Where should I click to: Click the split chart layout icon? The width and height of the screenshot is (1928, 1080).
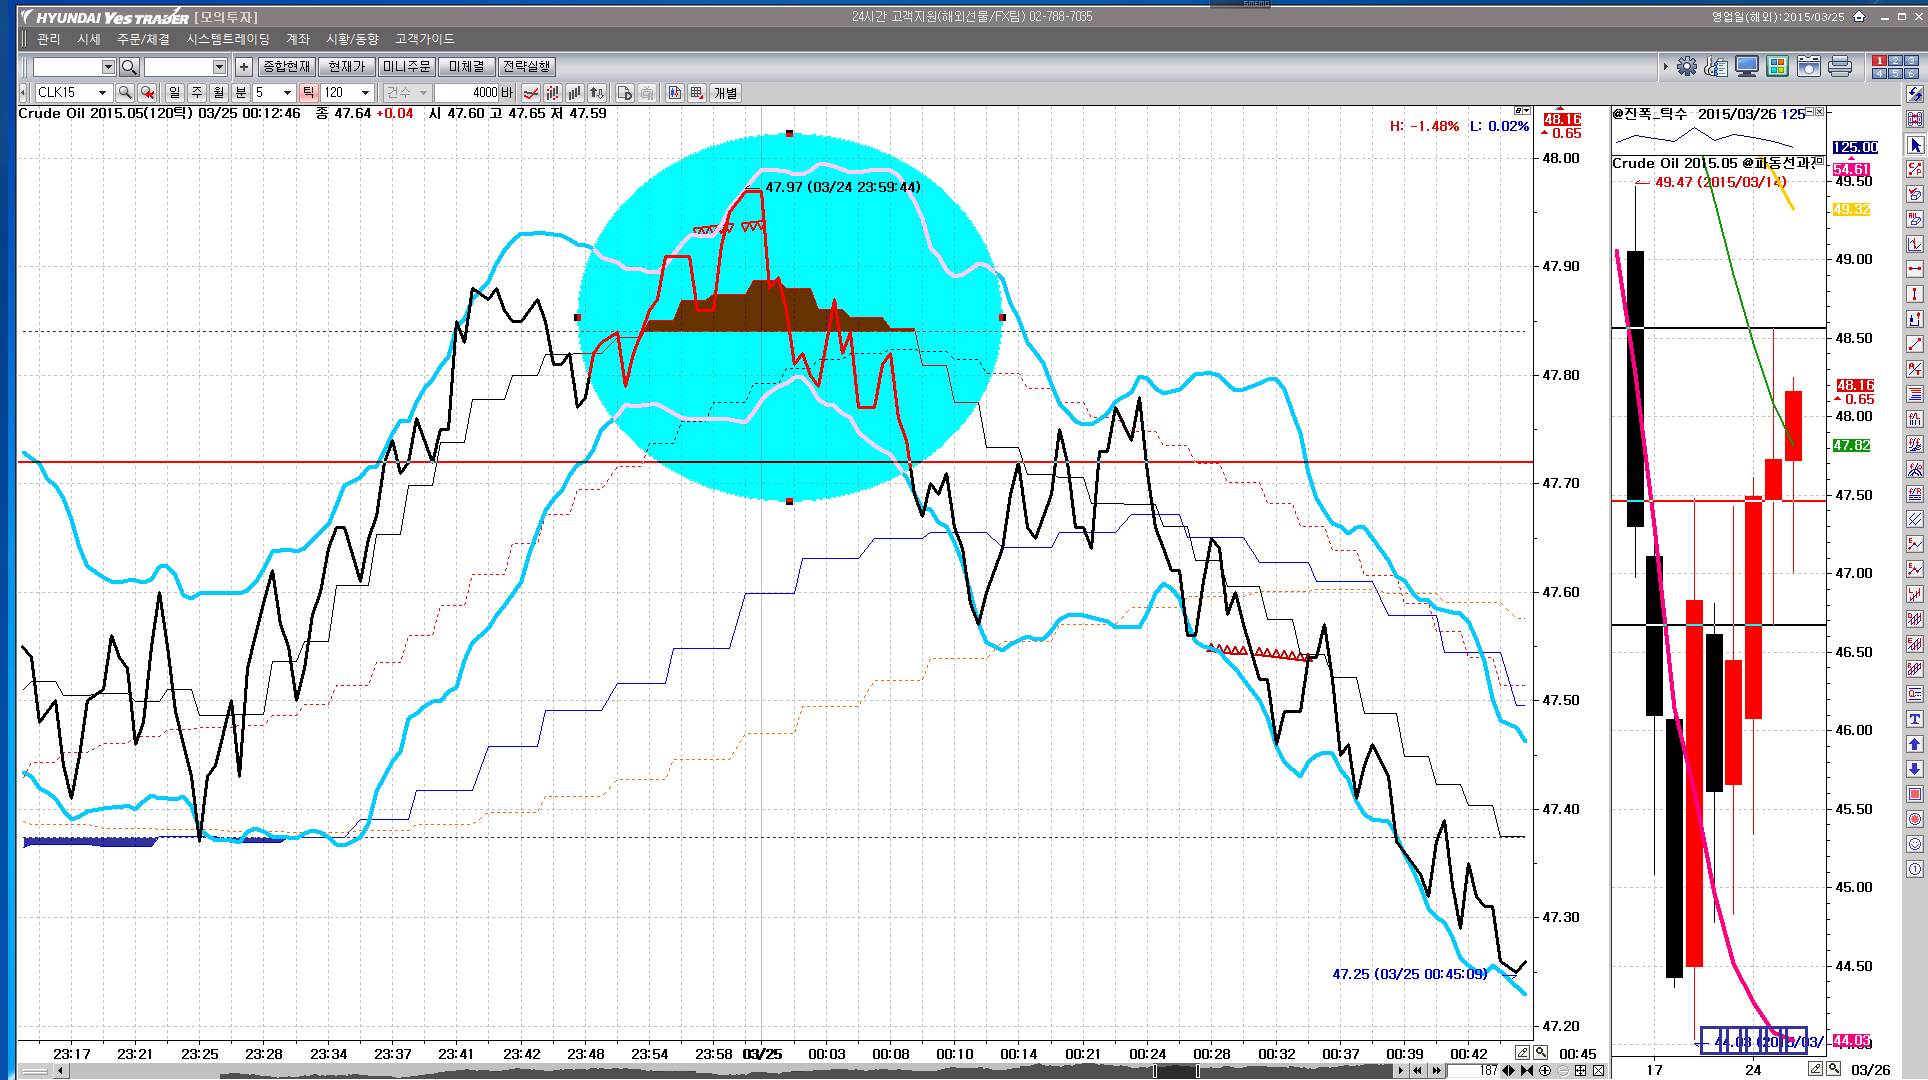(675, 93)
